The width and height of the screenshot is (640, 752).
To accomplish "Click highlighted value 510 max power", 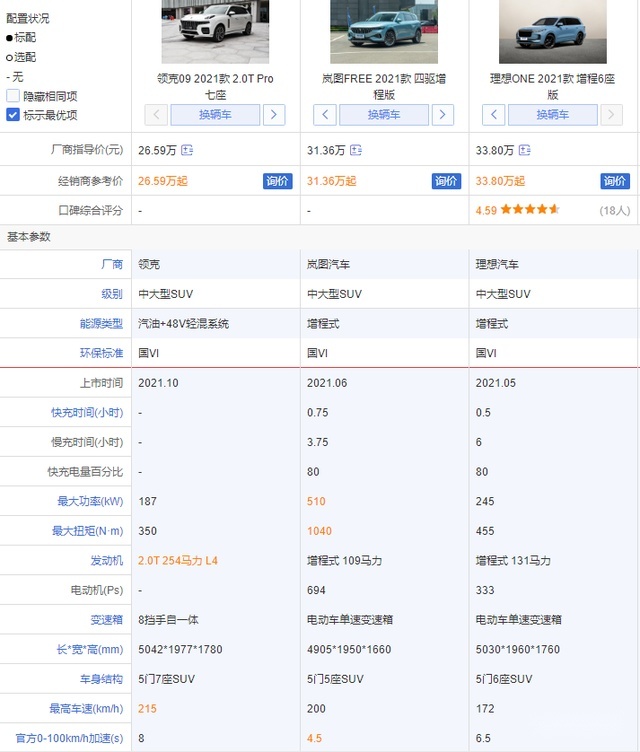I will click(x=316, y=501).
